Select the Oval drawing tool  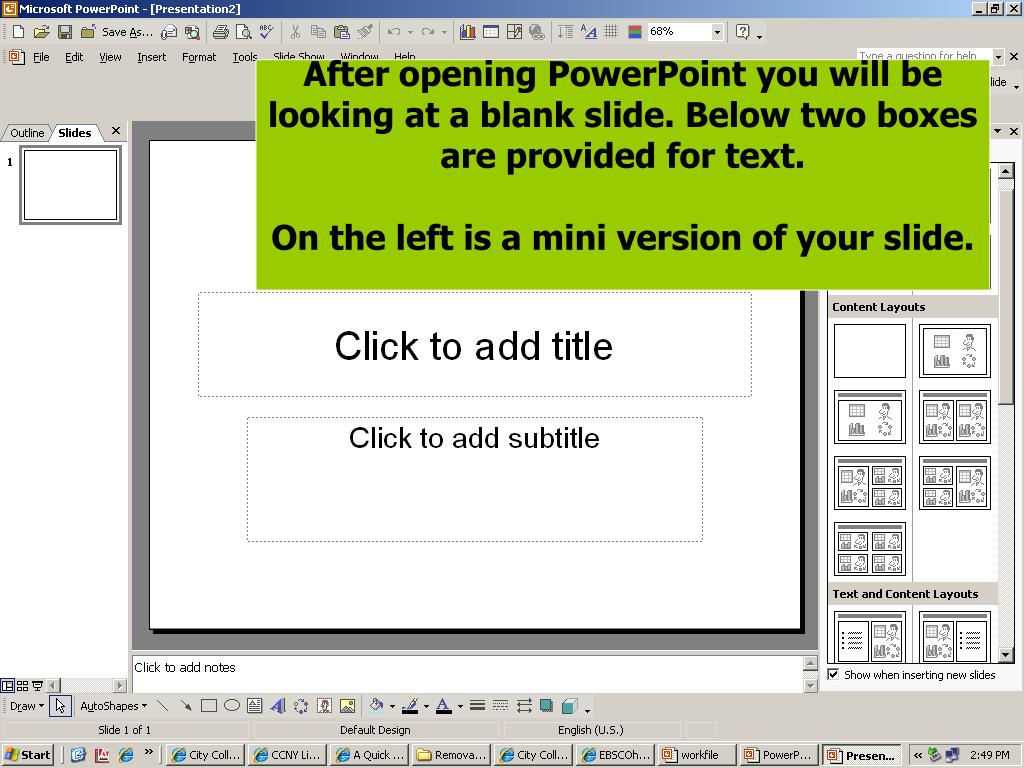232,706
